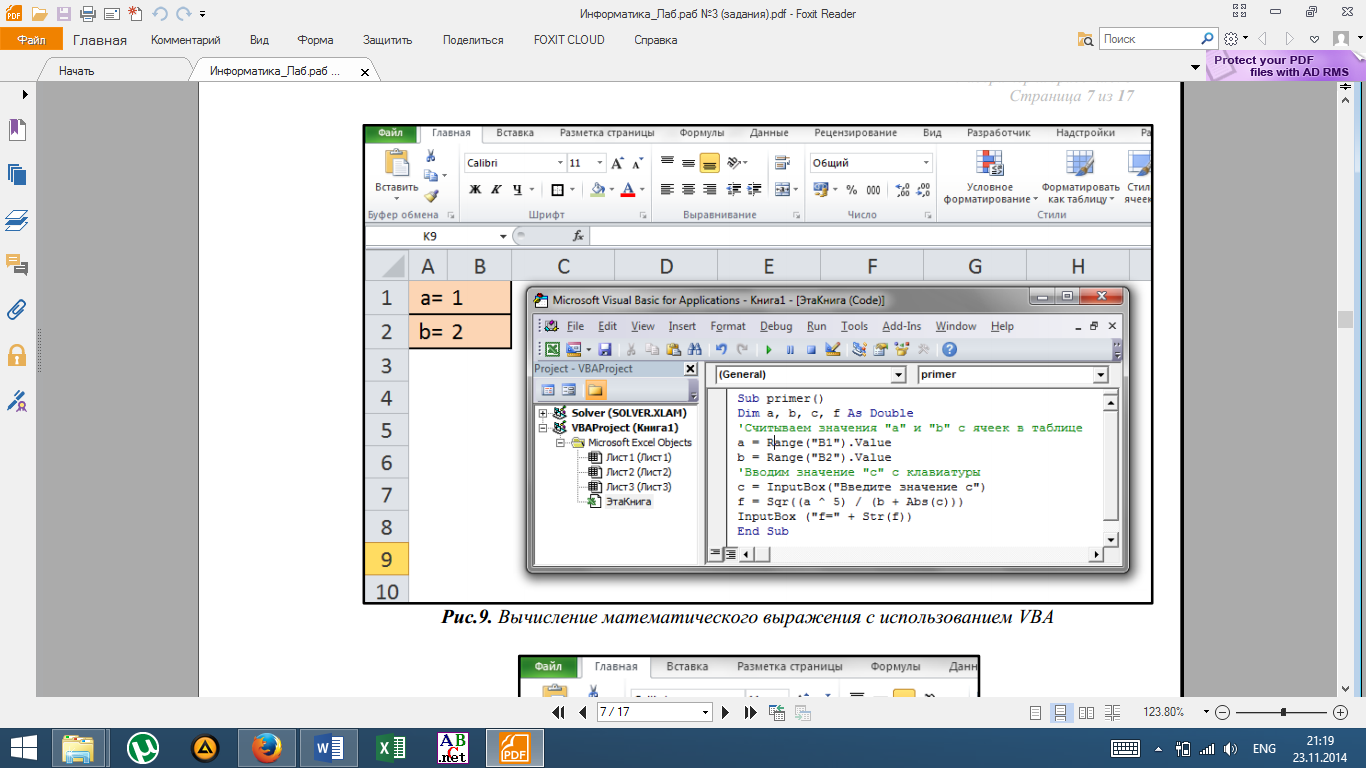Image resolution: width=1366 pixels, height=768 pixels.
Task: Open uTorrent from the taskbar
Action: tap(143, 748)
